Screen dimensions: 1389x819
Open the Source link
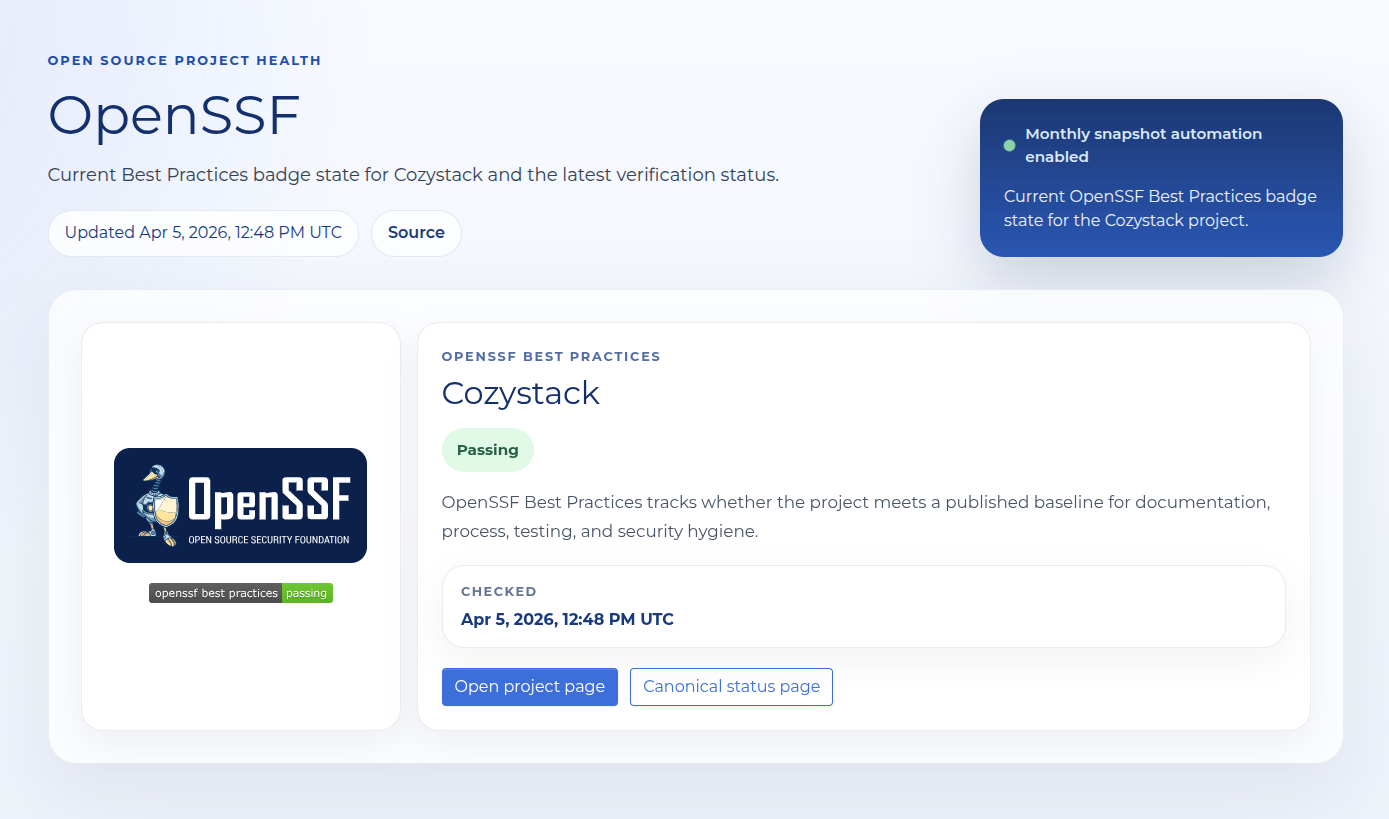click(x=416, y=232)
